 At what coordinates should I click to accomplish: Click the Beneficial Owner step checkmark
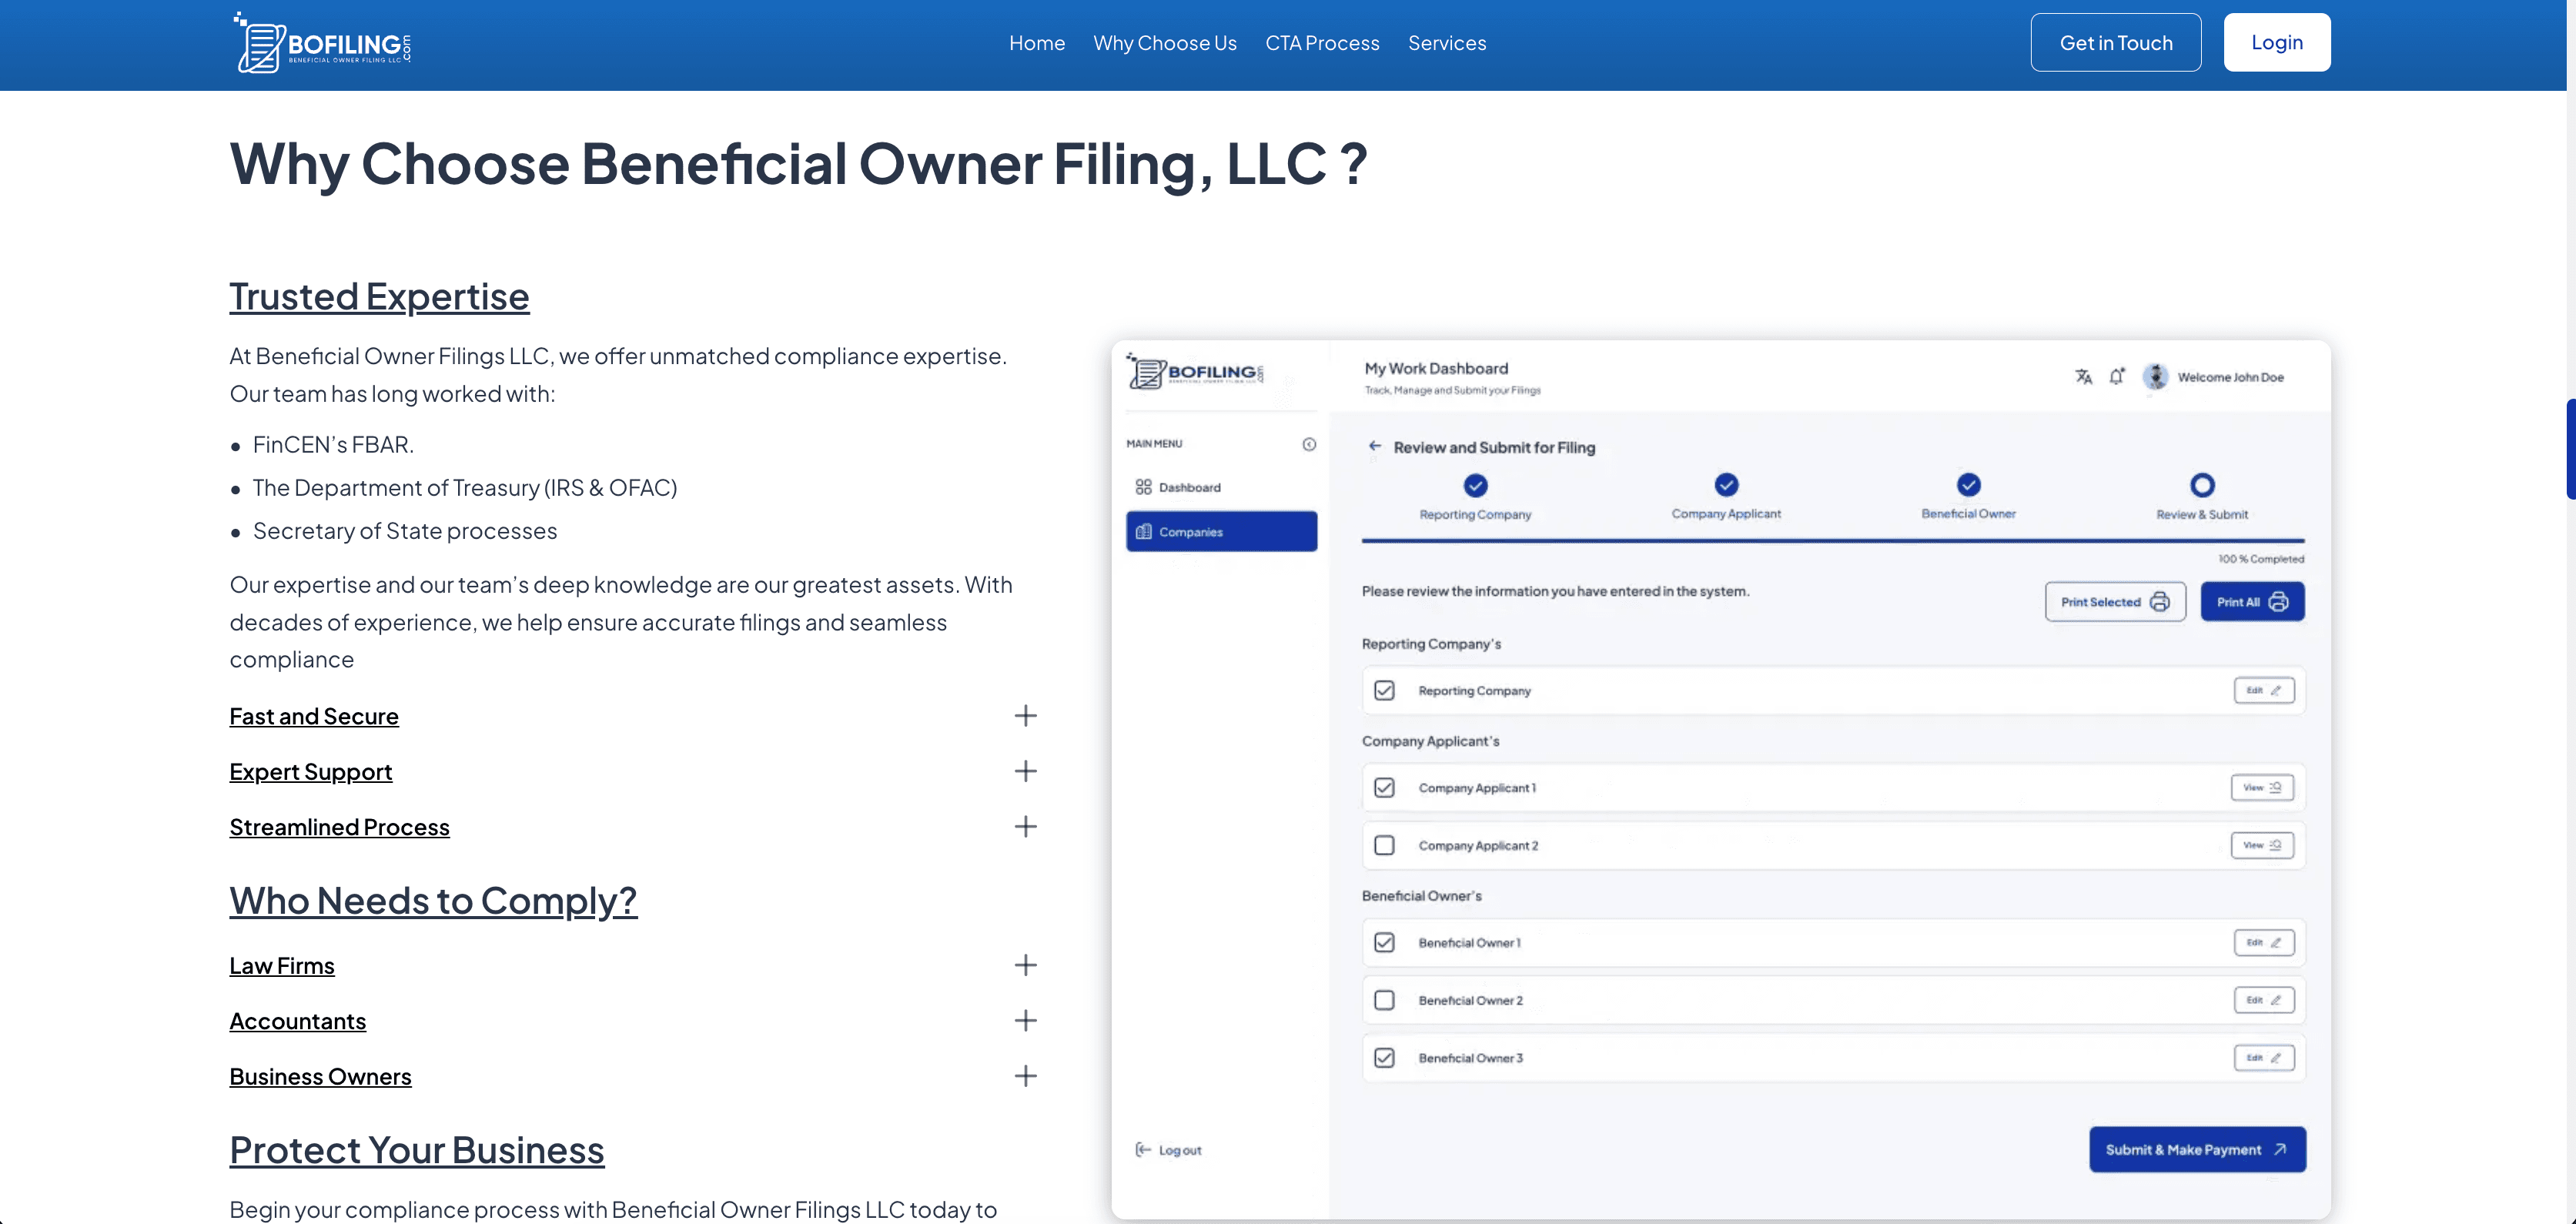tap(1968, 485)
